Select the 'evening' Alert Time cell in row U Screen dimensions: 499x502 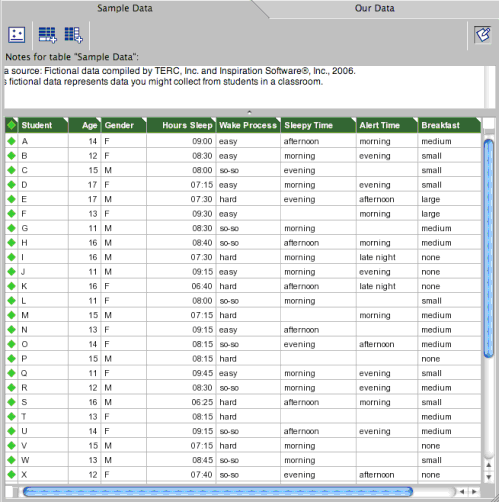pos(387,431)
